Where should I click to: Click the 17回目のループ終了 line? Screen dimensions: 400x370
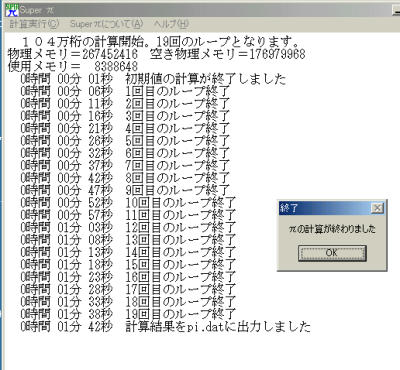click(x=128, y=289)
